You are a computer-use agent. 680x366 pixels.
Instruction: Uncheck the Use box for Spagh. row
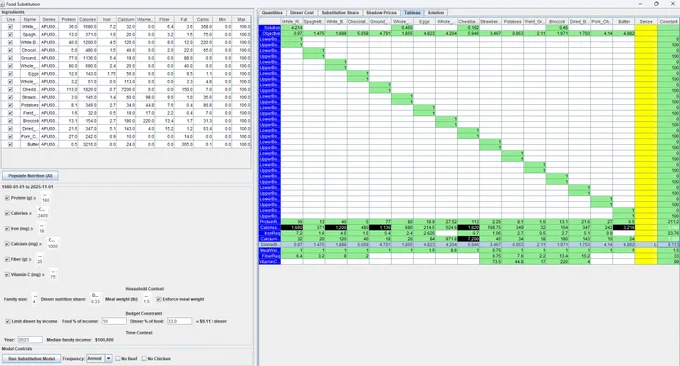pos(10,34)
